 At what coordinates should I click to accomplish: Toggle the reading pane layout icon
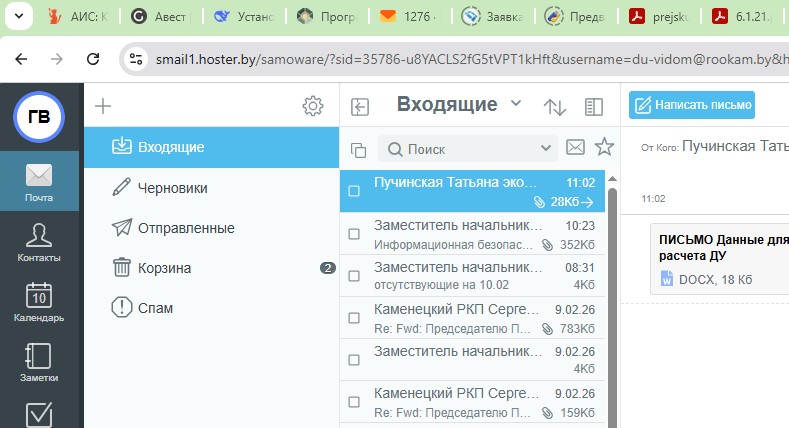pyautogui.click(x=594, y=106)
